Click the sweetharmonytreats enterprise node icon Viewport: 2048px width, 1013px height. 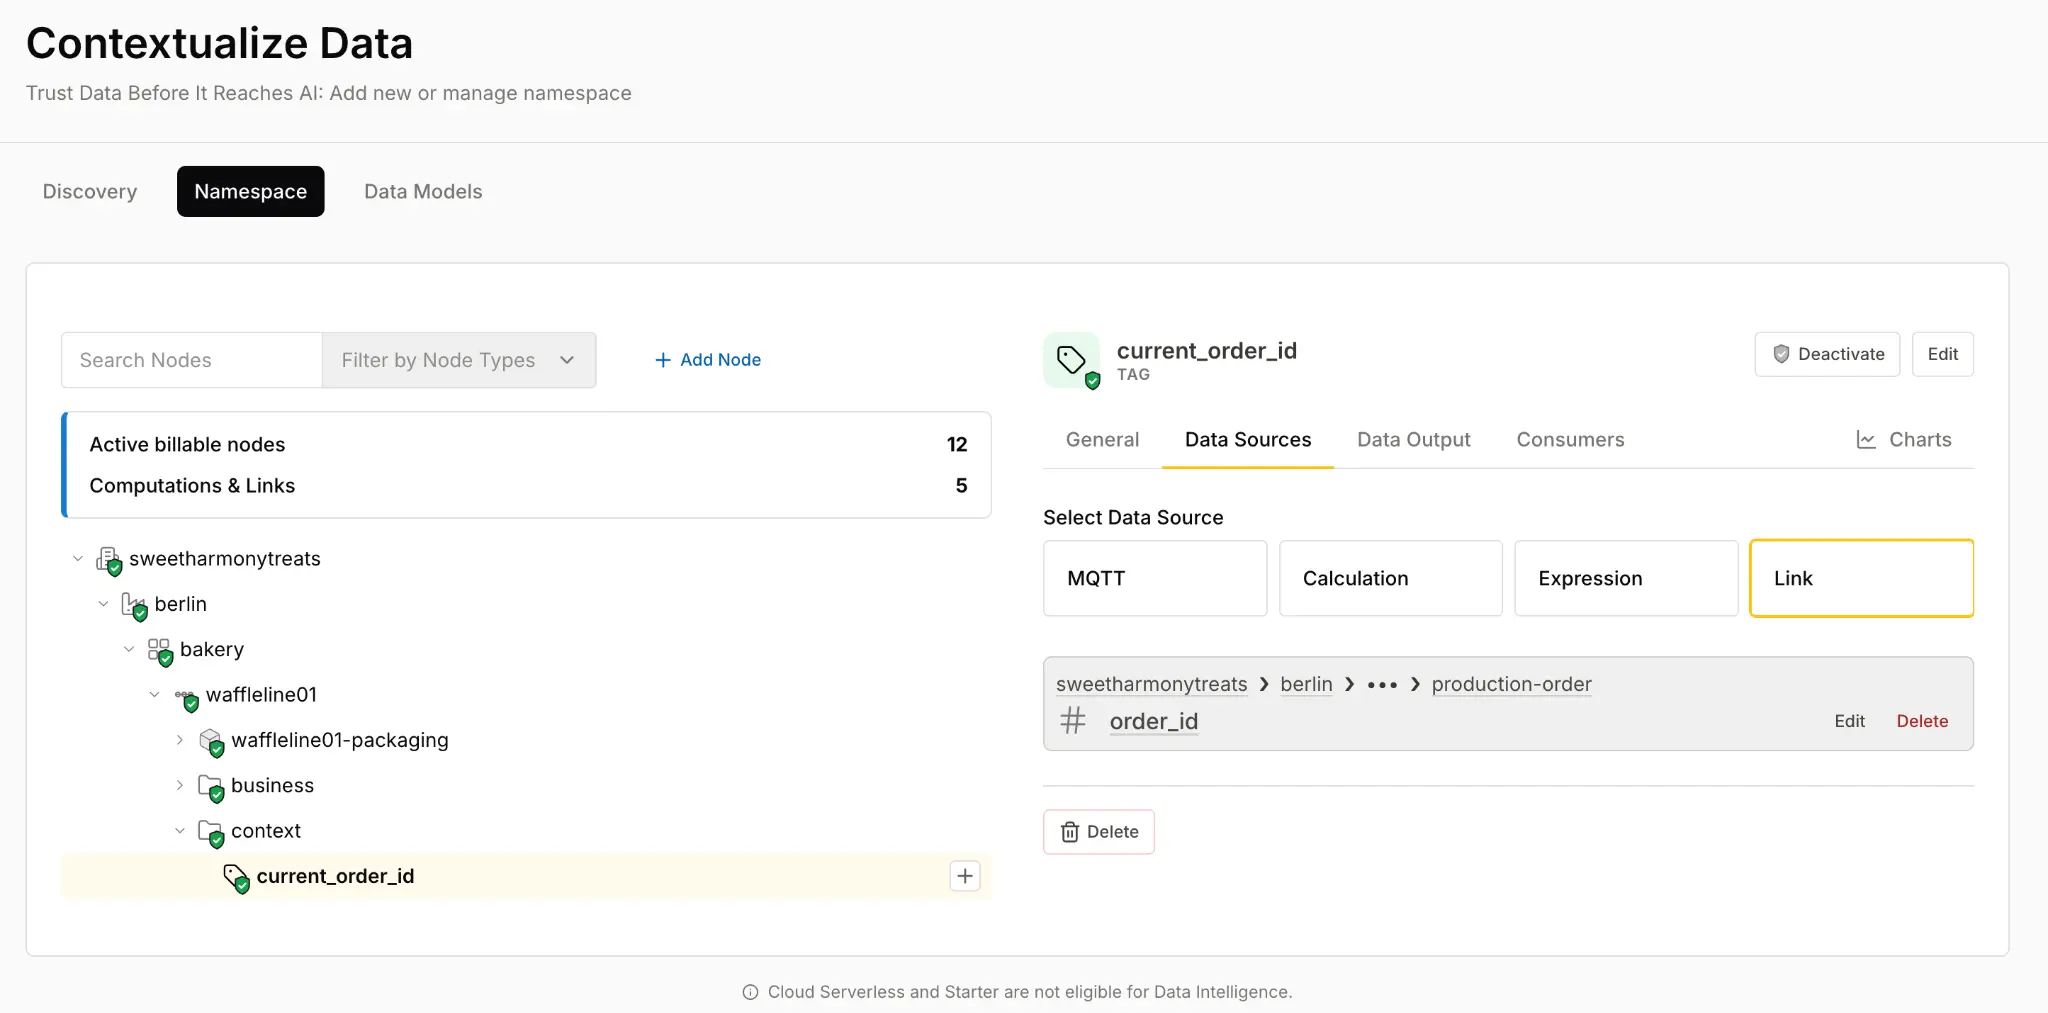click(108, 560)
